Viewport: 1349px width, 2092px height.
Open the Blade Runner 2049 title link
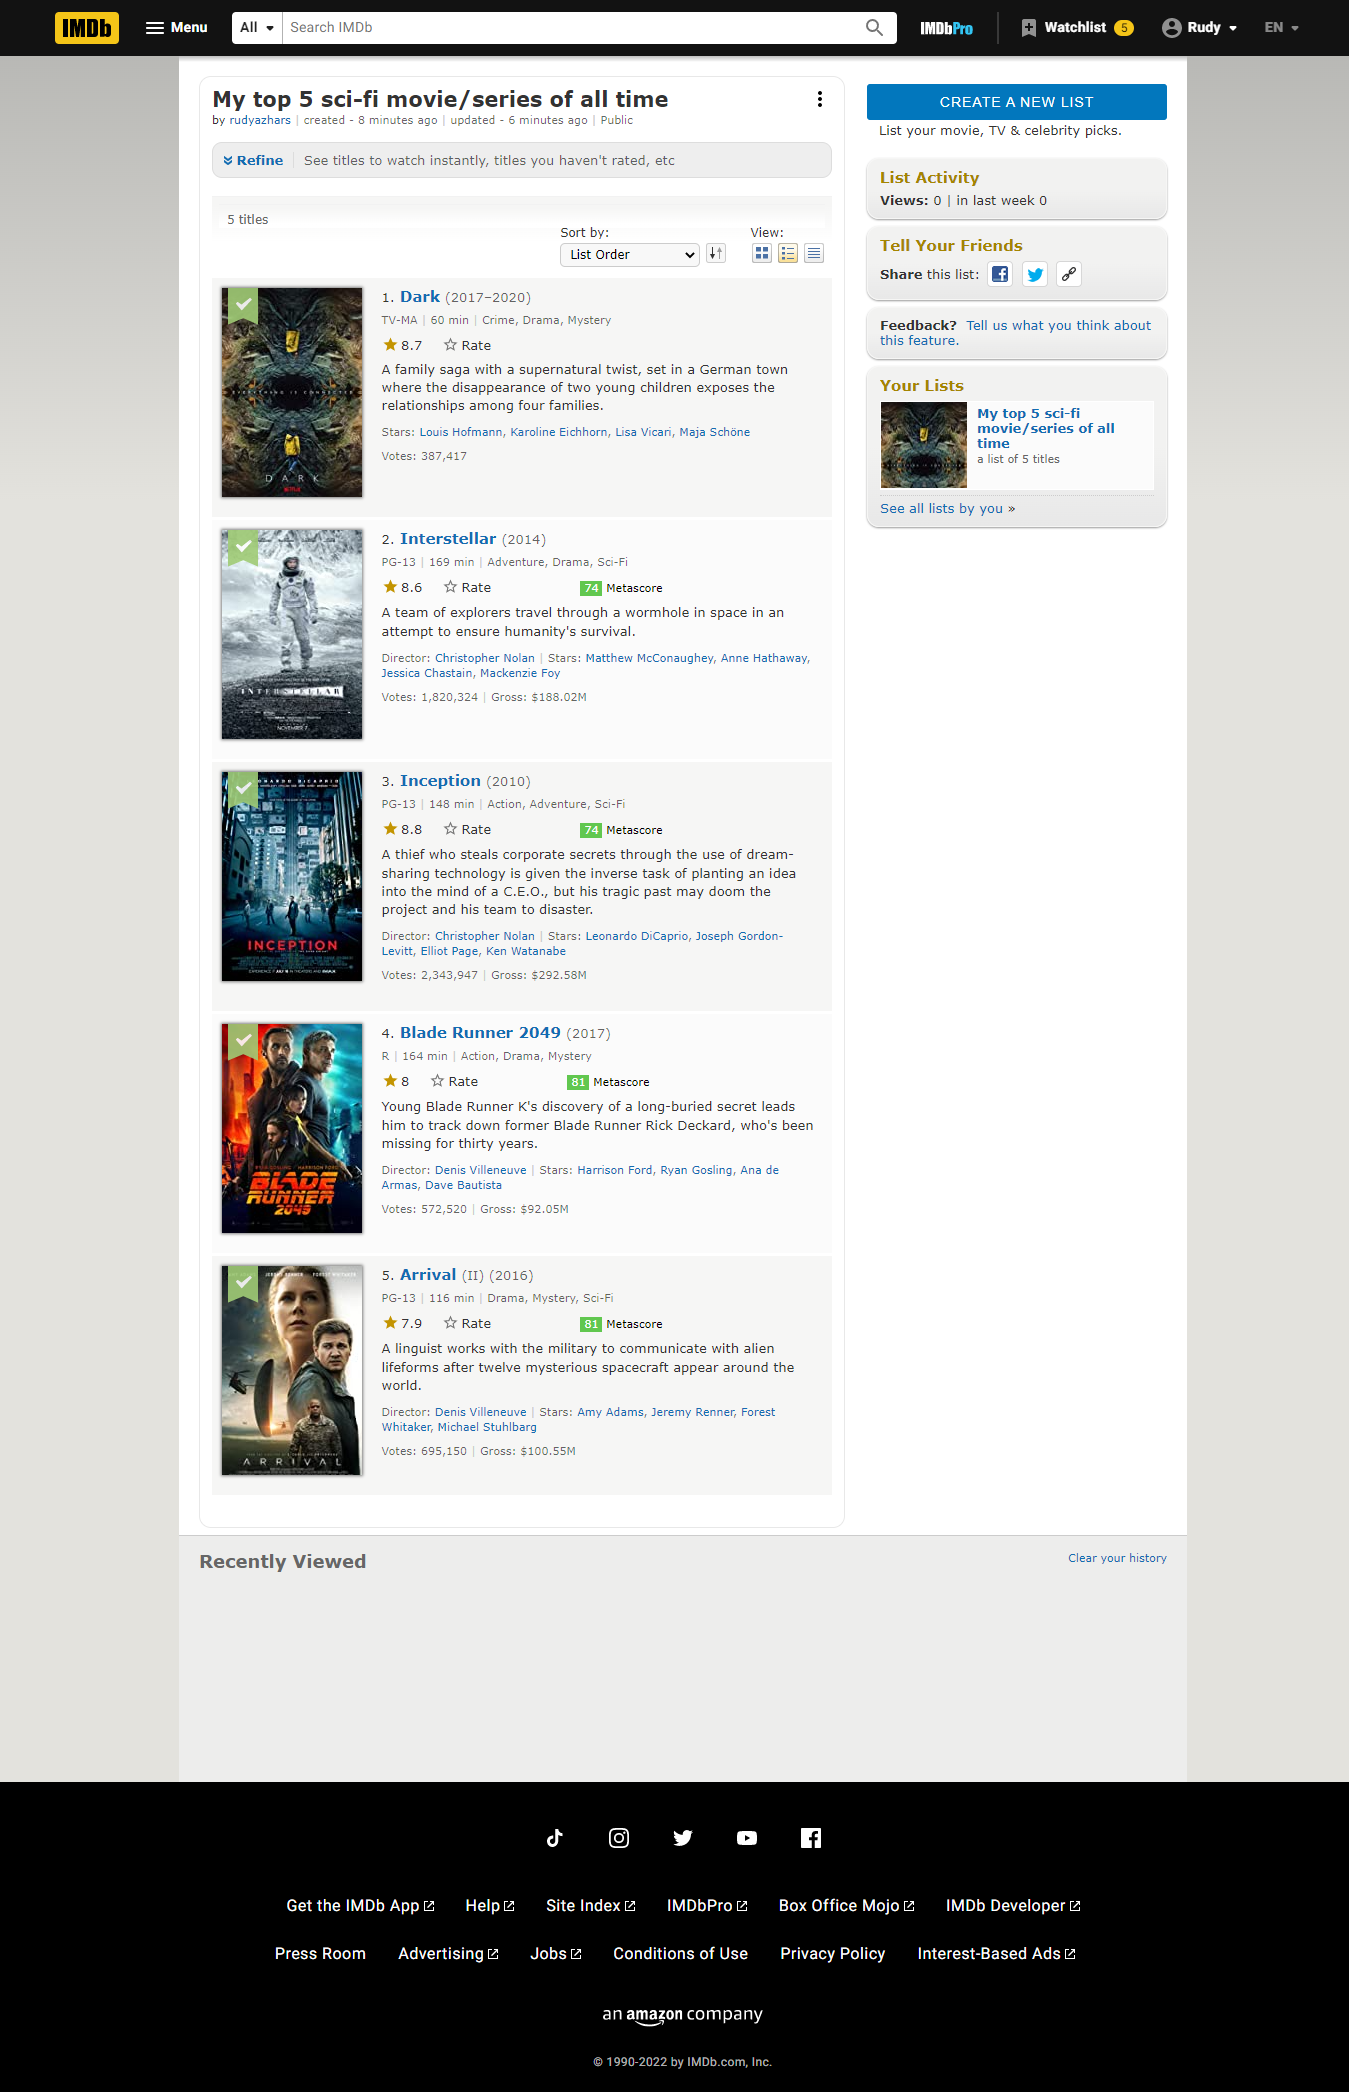pos(480,1033)
